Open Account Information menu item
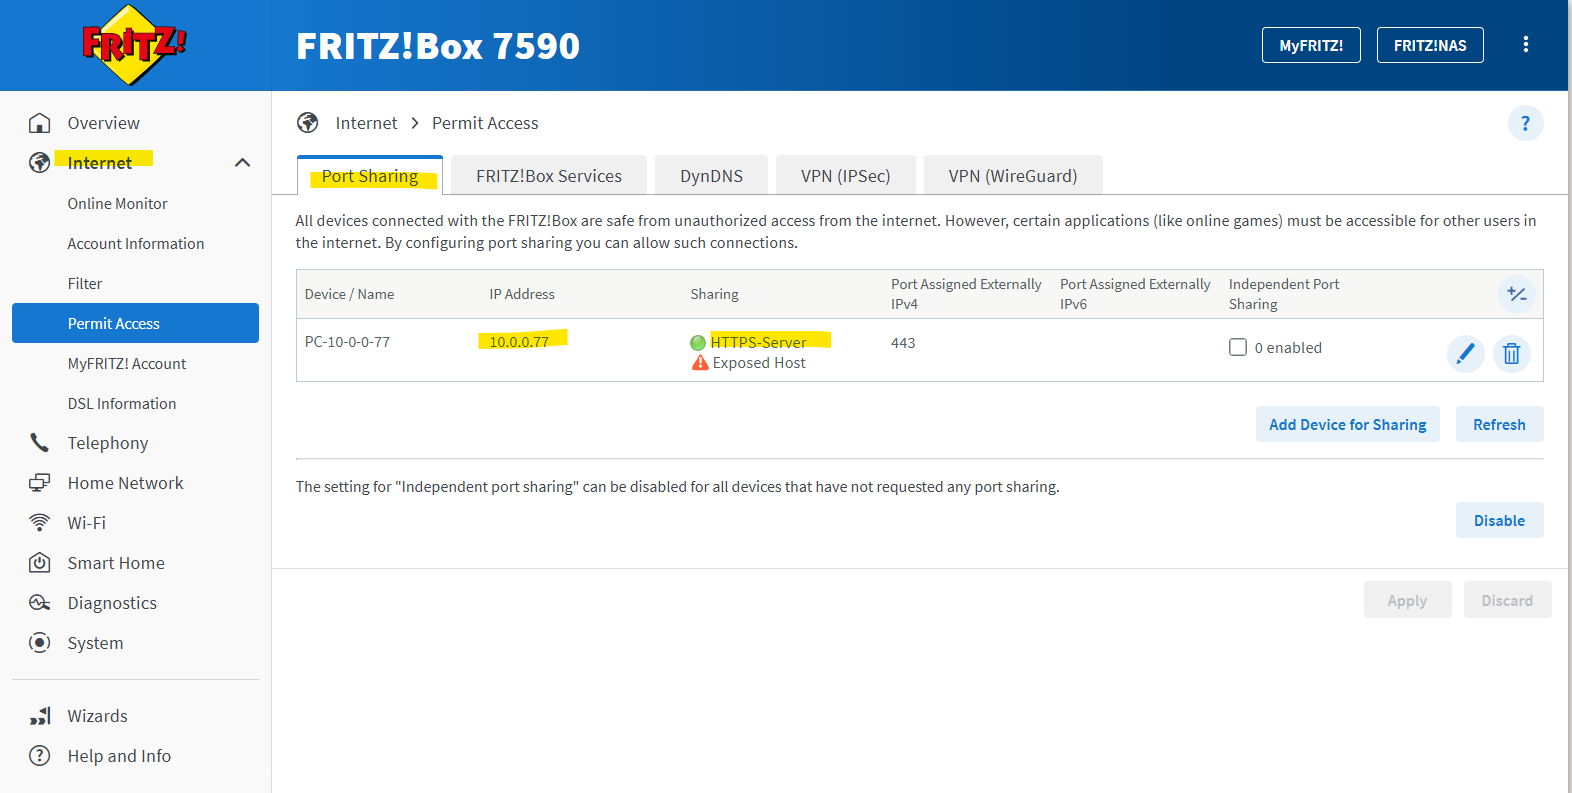Screen dimensions: 1572x793 [x=135, y=243]
